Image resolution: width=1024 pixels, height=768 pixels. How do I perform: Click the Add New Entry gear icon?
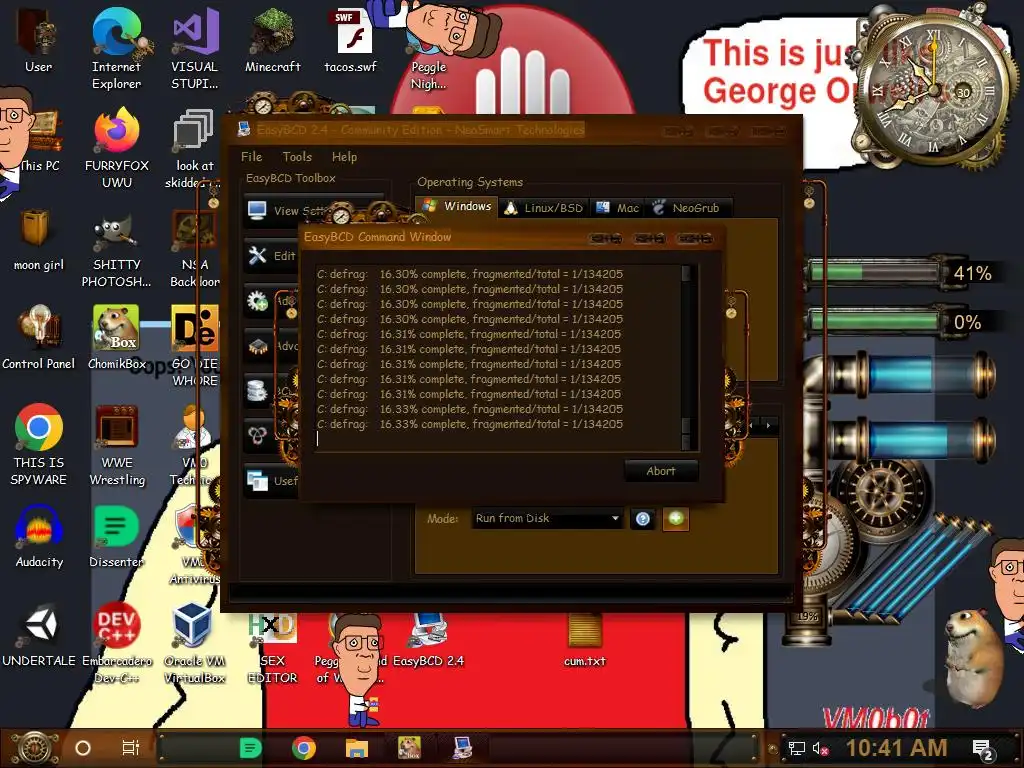[x=257, y=300]
